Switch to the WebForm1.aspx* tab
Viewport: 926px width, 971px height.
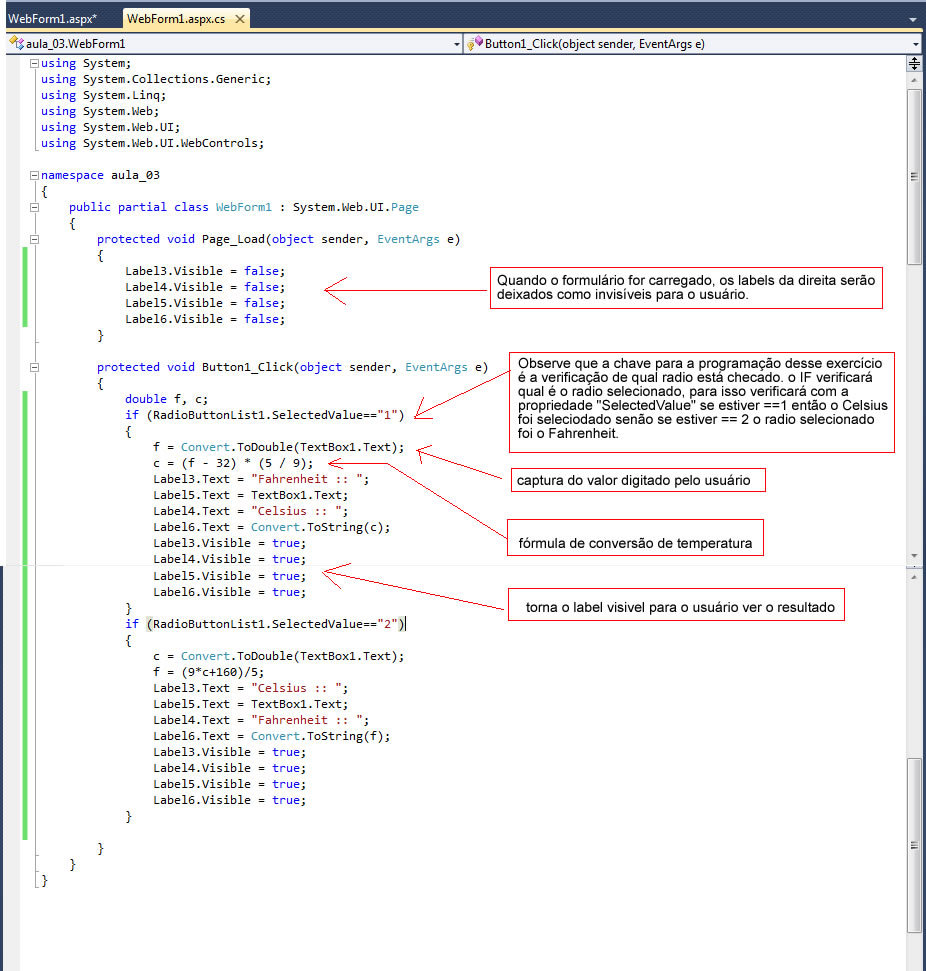53,19
